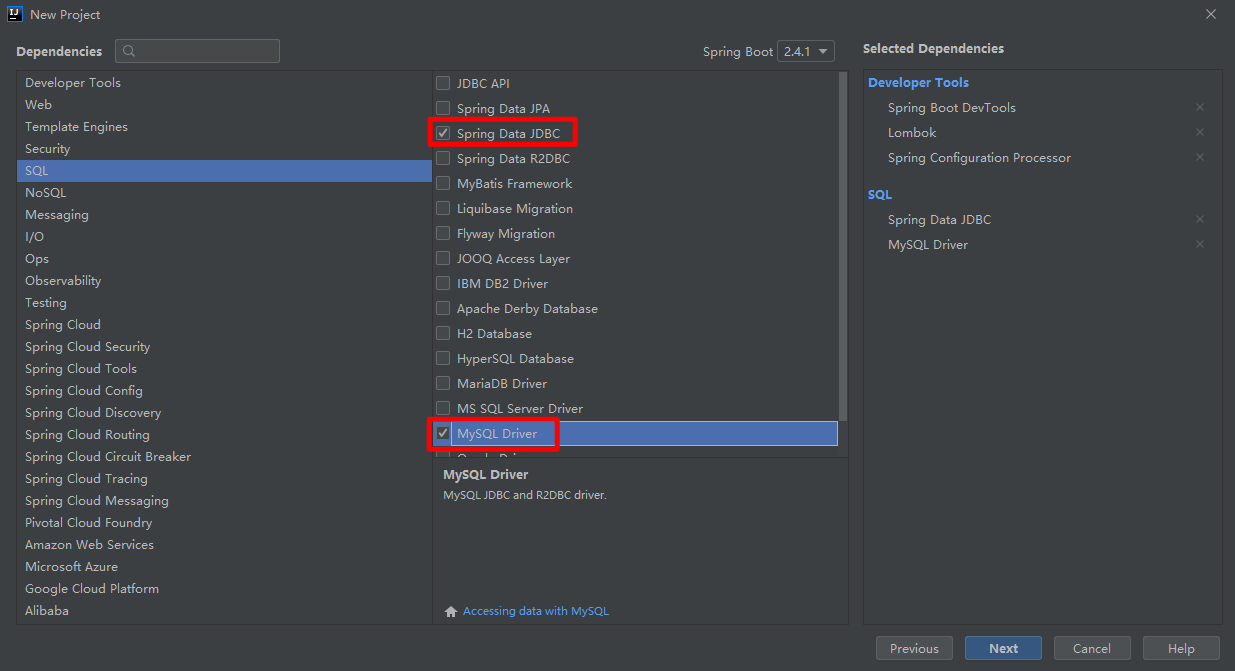Viewport: 1235px width, 671px height.
Task: Cancel the new project wizard
Action: (x=1092, y=648)
